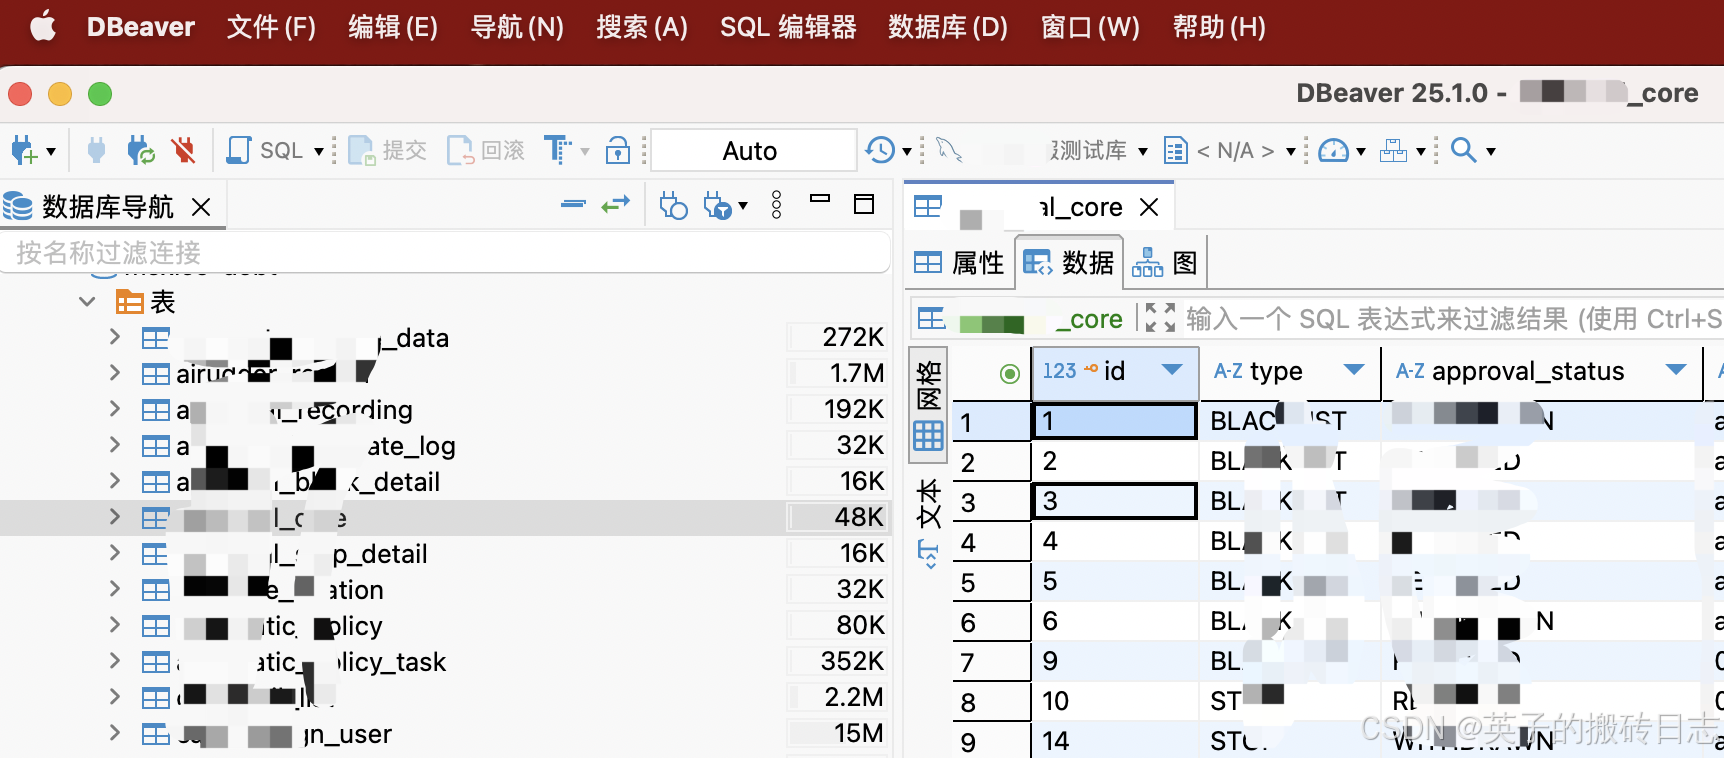
Task: Click the dashboard gauge icon
Action: click(x=1333, y=151)
